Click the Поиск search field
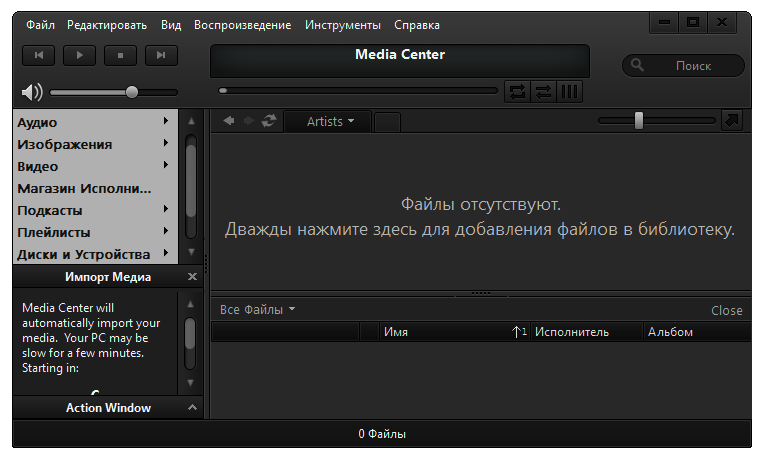 (x=684, y=65)
